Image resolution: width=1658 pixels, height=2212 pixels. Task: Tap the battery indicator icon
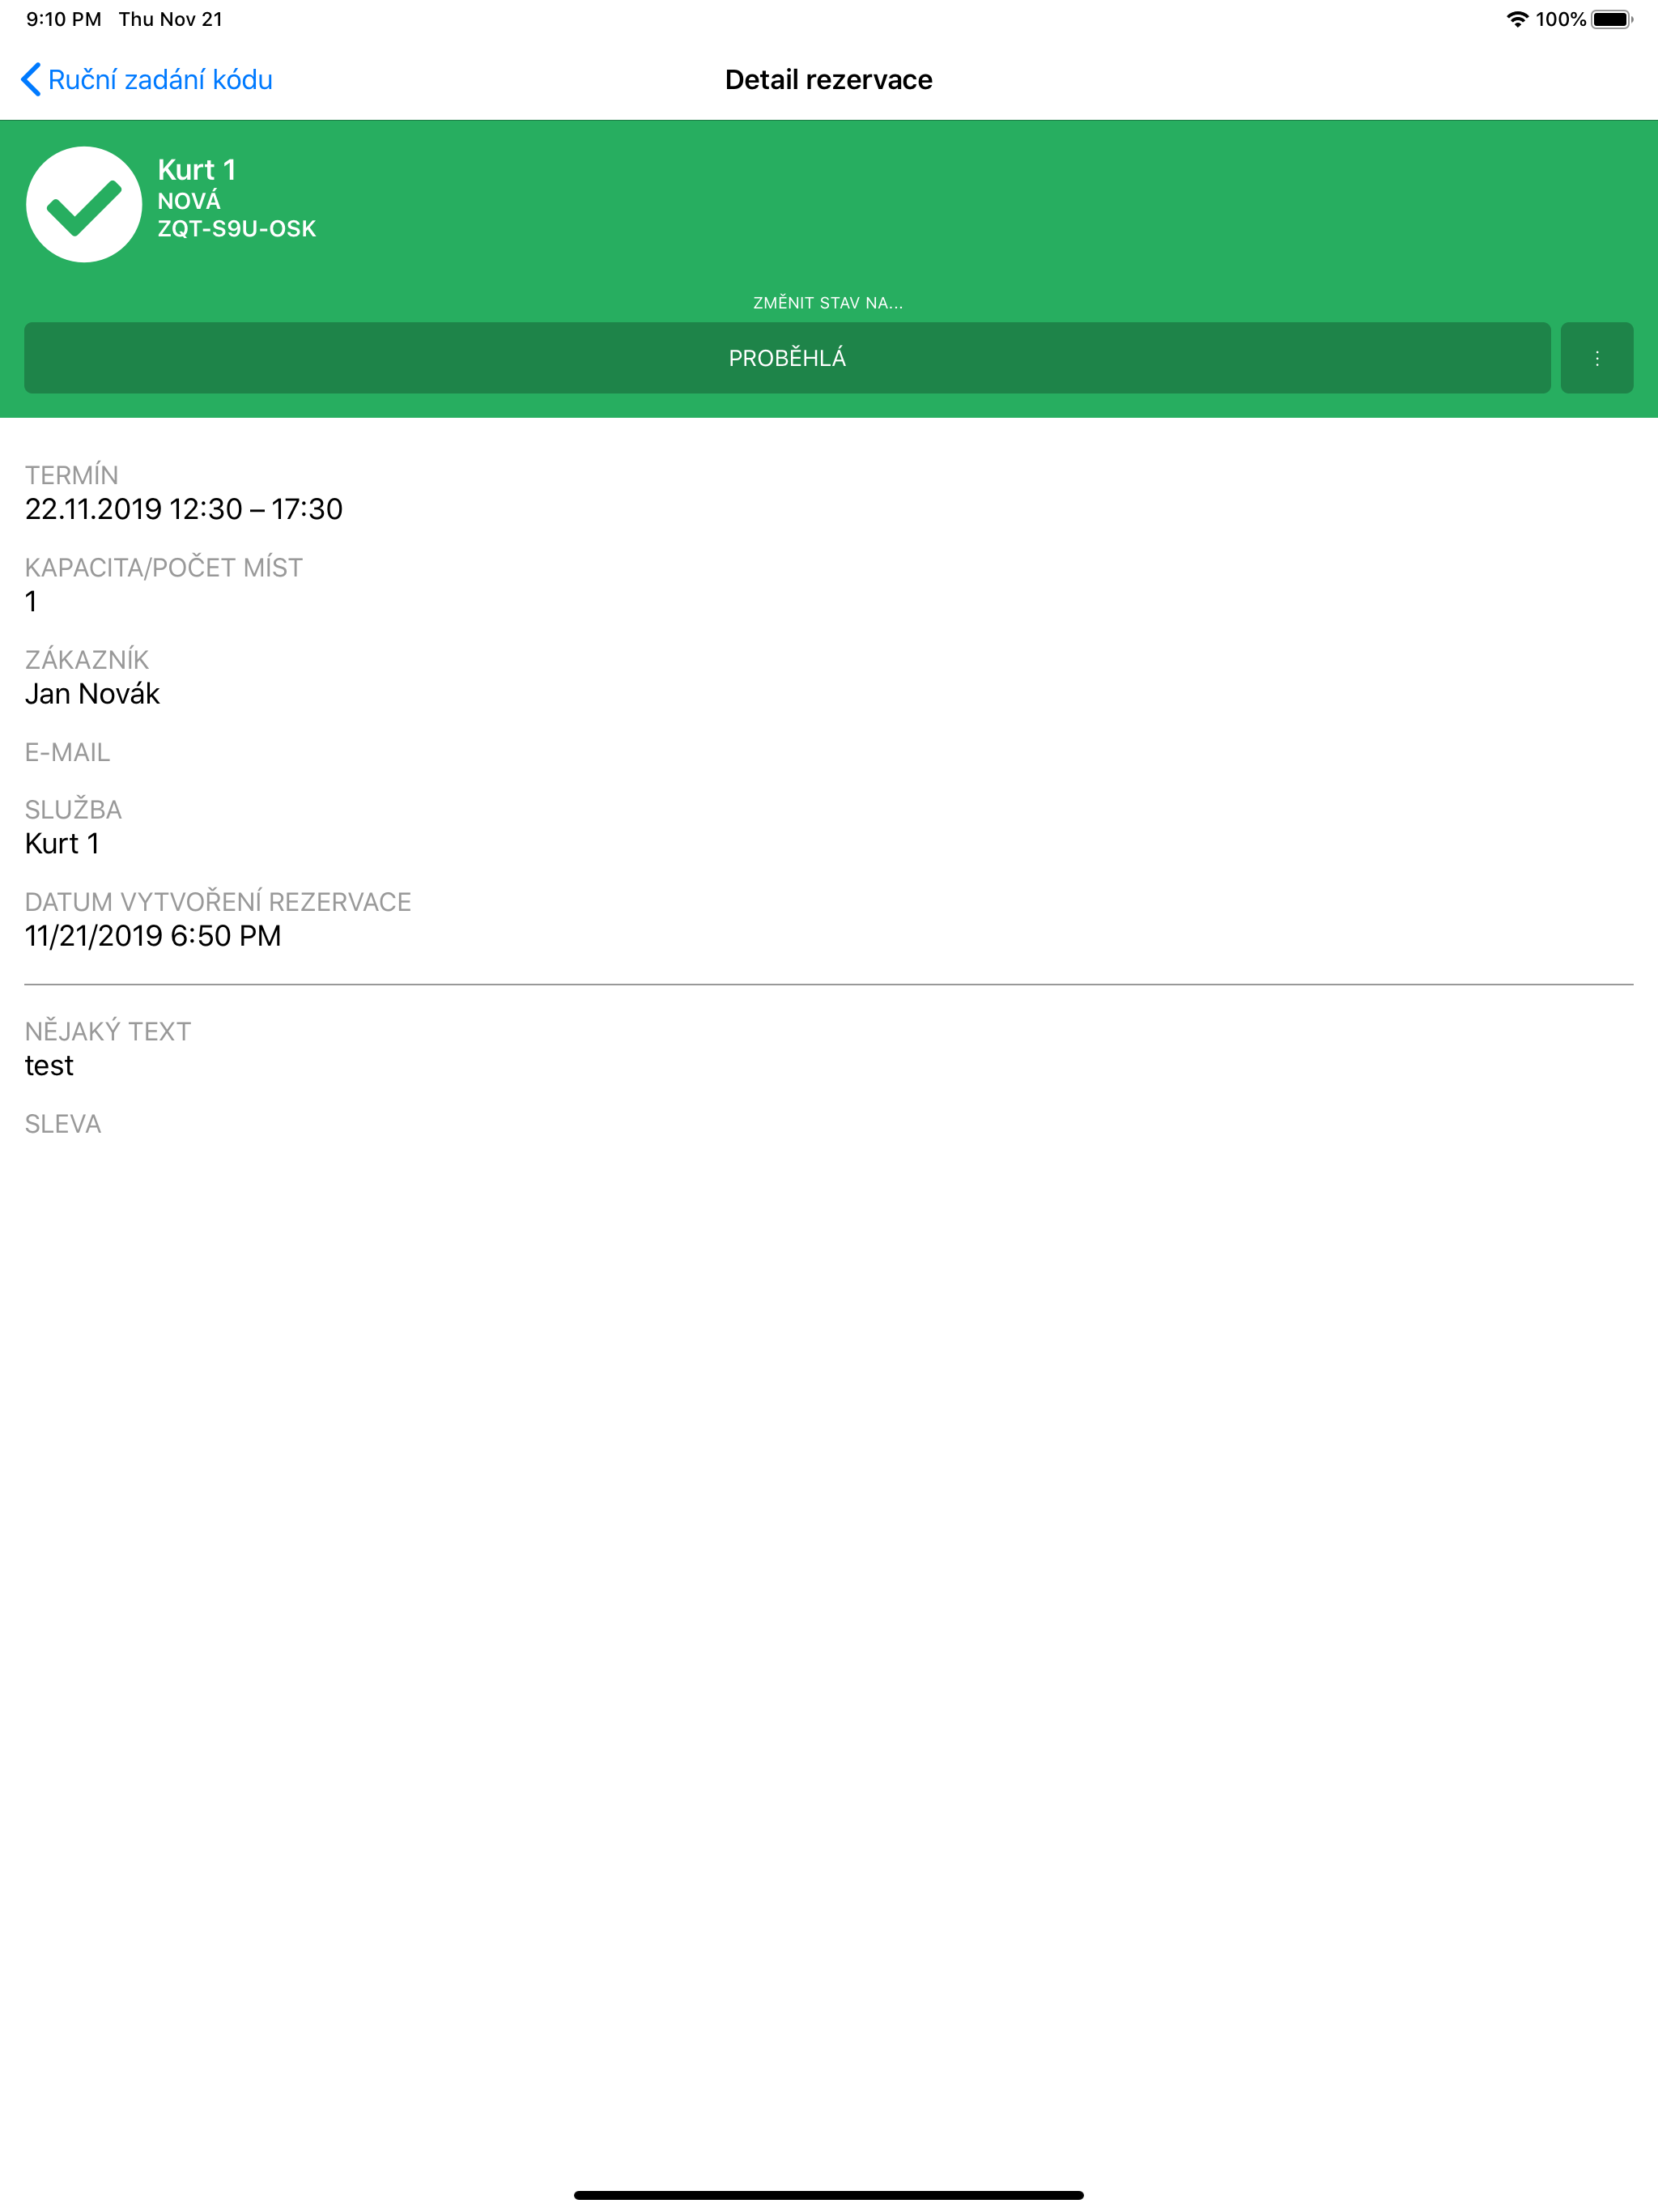[x=1612, y=19]
